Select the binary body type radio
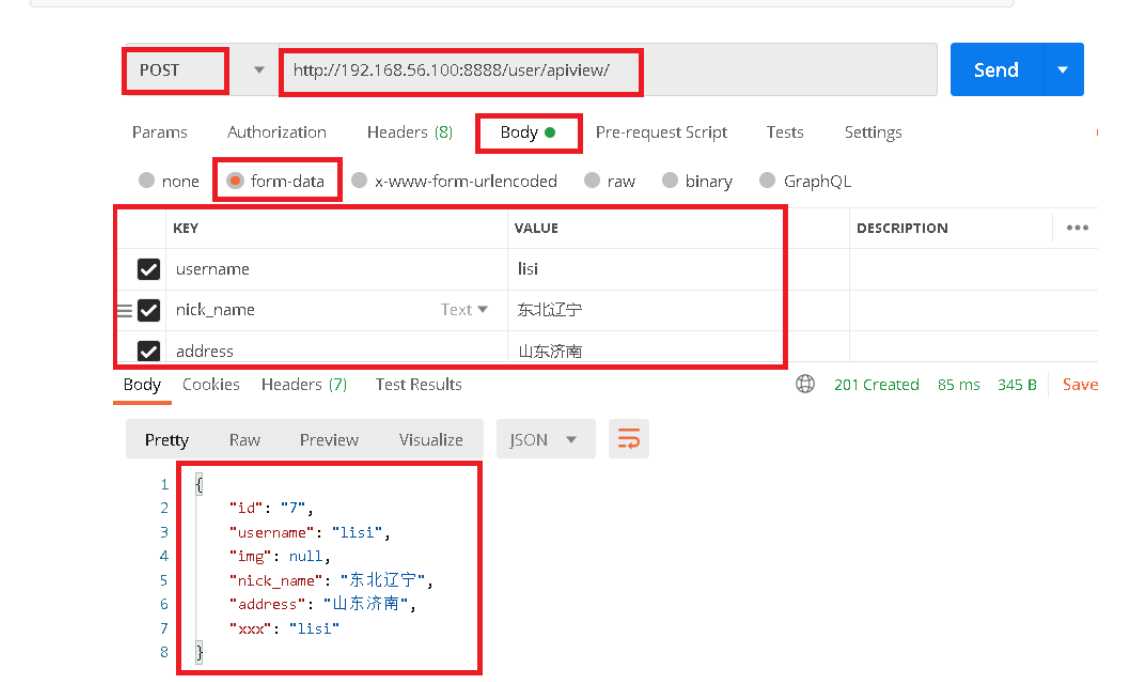This screenshot has width=1130, height=682. point(669,180)
